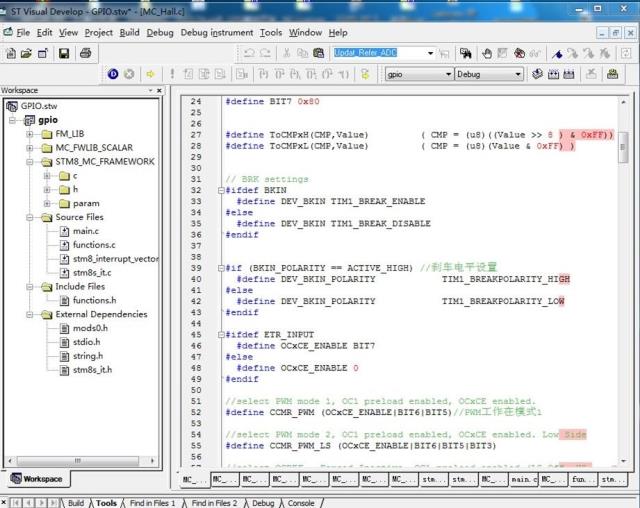Open the find text combo dropdown
640x508 pixels.
tap(430, 53)
